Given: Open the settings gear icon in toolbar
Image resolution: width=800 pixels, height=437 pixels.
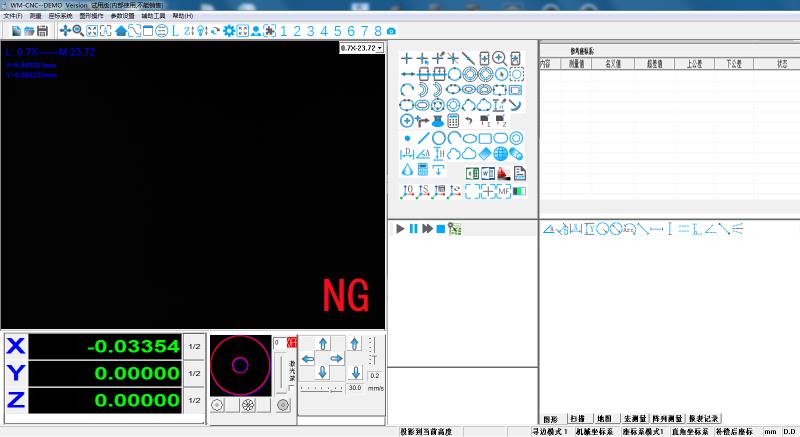Looking at the screenshot, I should coord(229,31).
